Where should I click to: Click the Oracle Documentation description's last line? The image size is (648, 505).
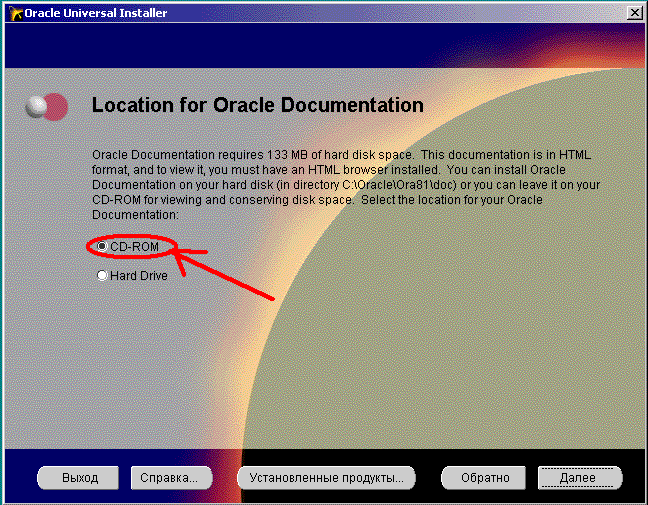click(x=135, y=215)
